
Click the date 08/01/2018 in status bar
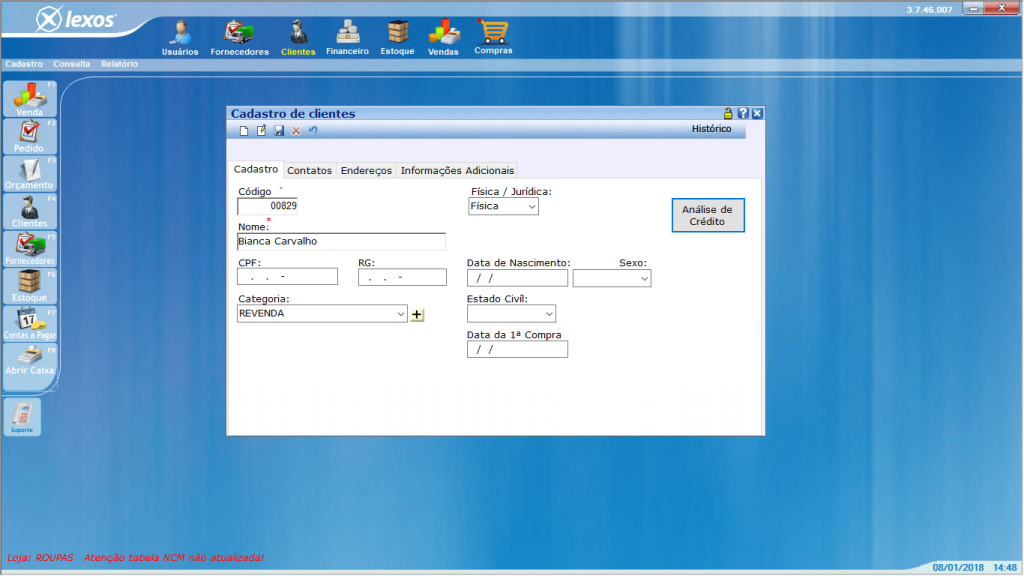(958, 568)
